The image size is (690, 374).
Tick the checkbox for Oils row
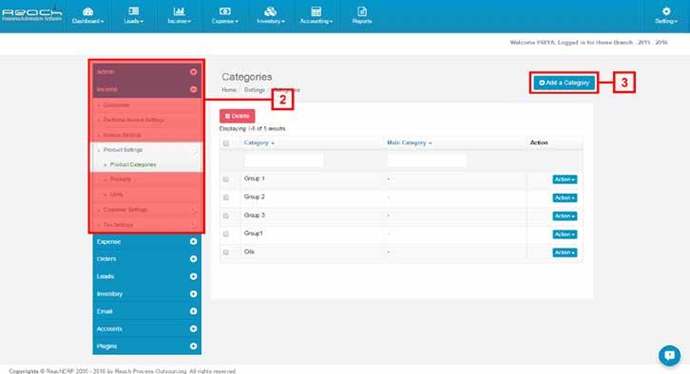point(226,253)
